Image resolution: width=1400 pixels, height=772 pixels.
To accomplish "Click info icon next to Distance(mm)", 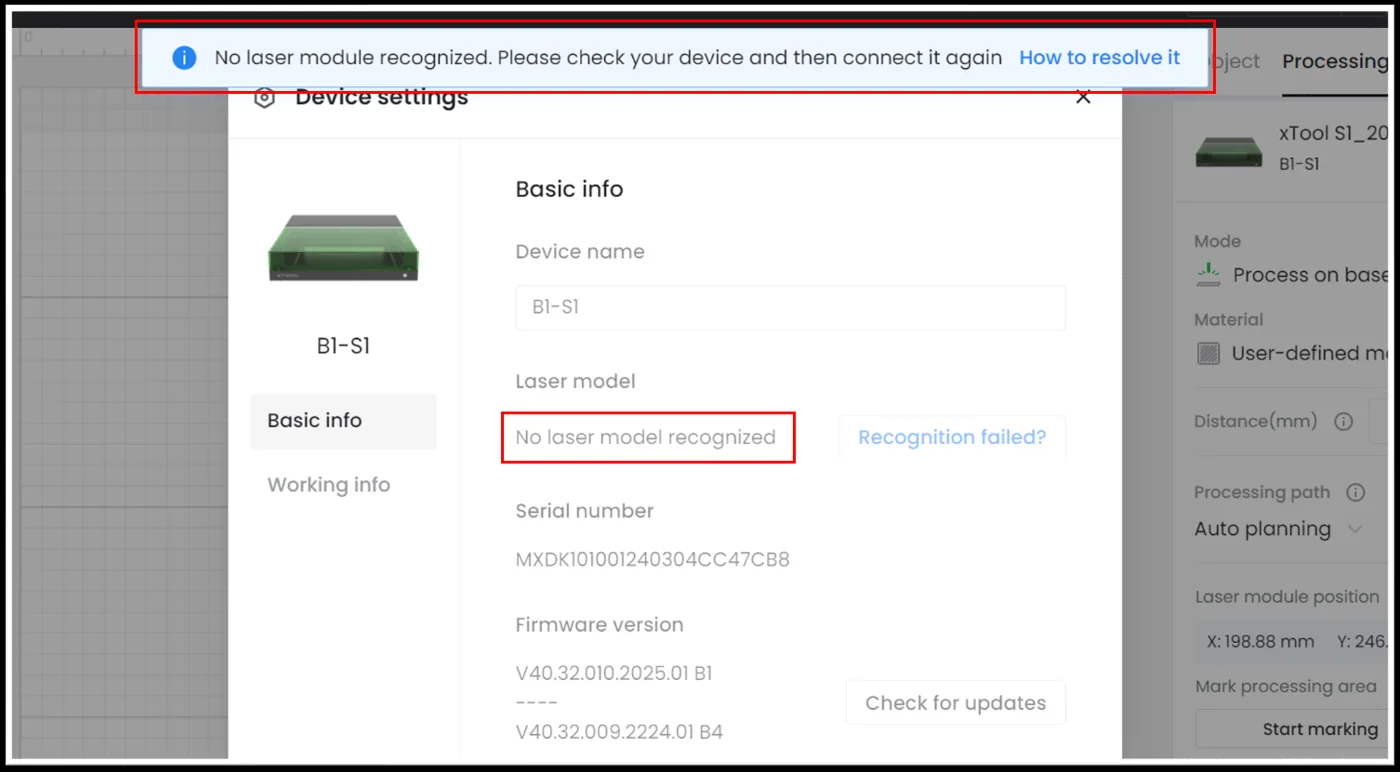I will click(x=1343, y=421).
